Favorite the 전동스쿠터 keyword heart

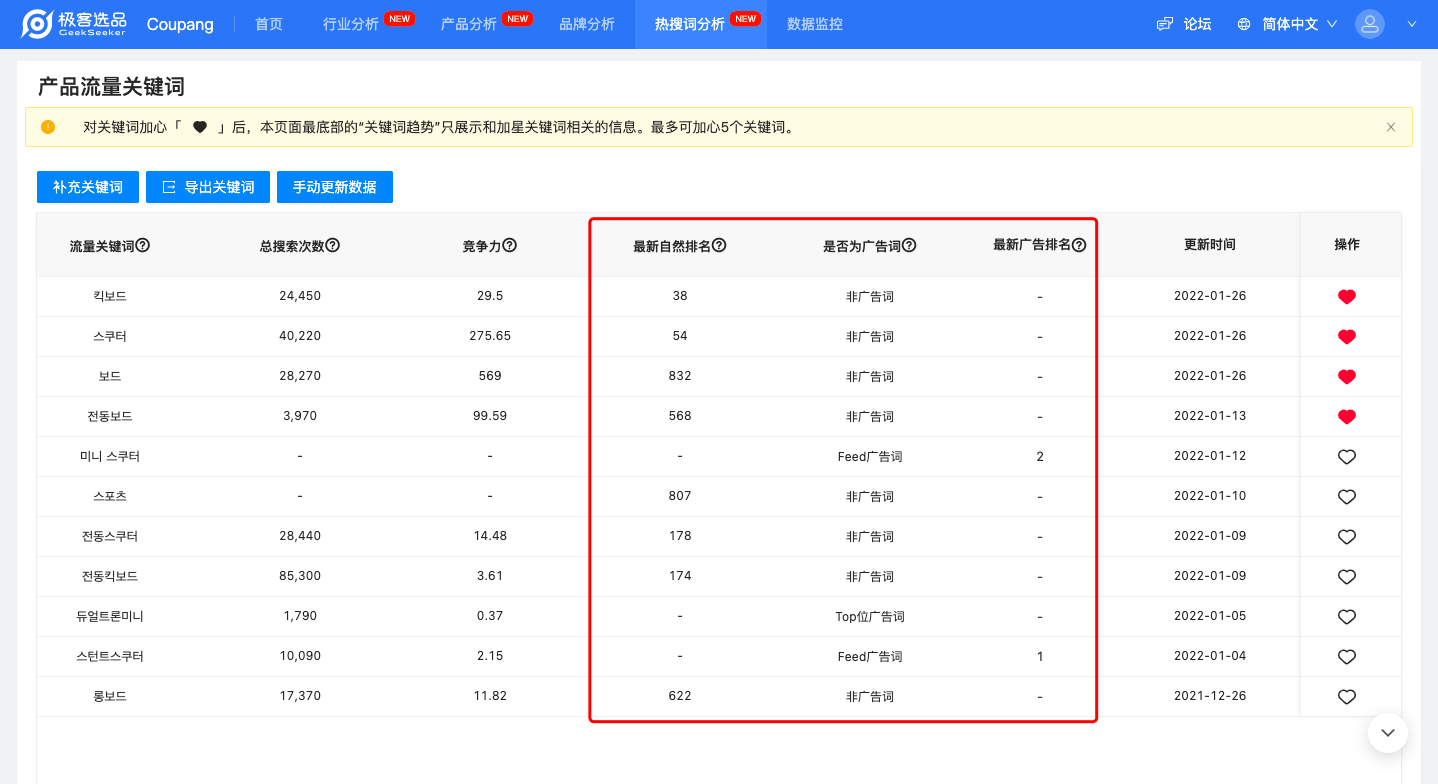click(x=1347, y=537)
